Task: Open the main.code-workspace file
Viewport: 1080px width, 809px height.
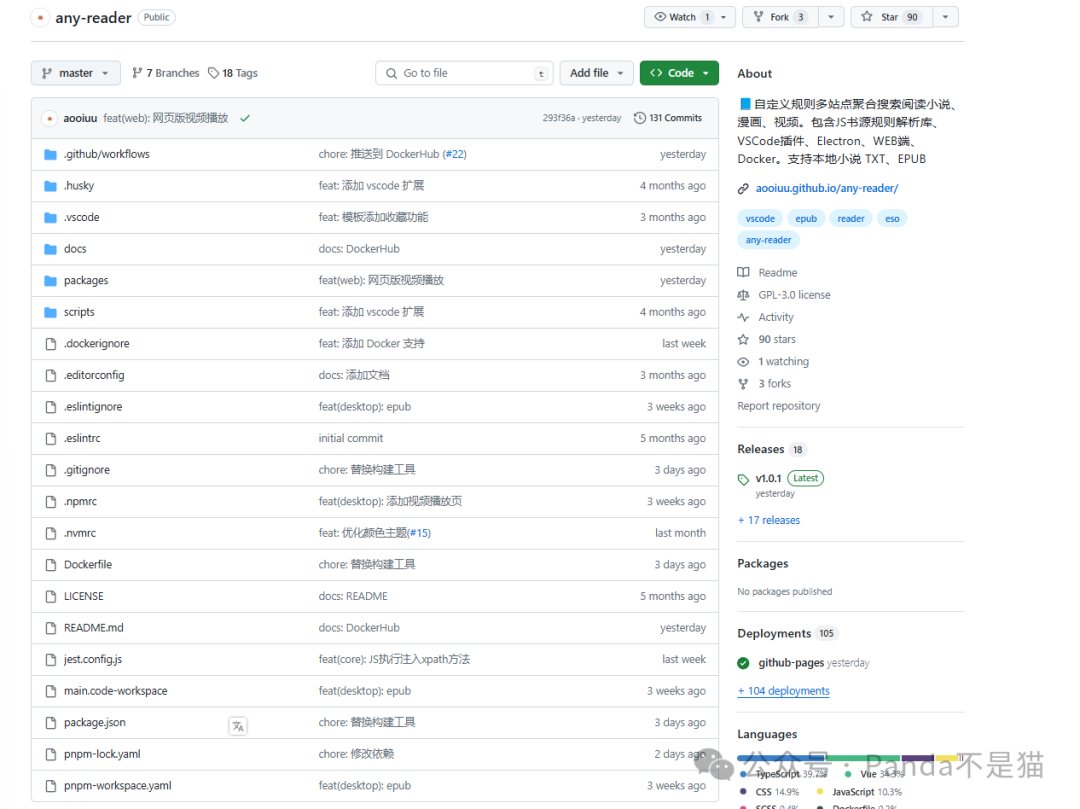Action: (x=116, y=691)
